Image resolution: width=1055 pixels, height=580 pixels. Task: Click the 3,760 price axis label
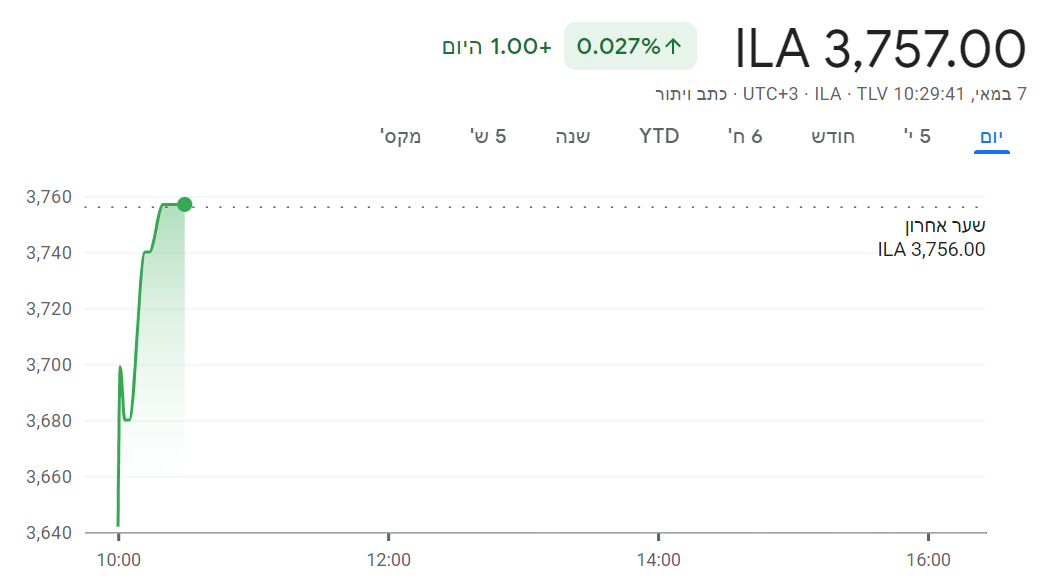49,197
